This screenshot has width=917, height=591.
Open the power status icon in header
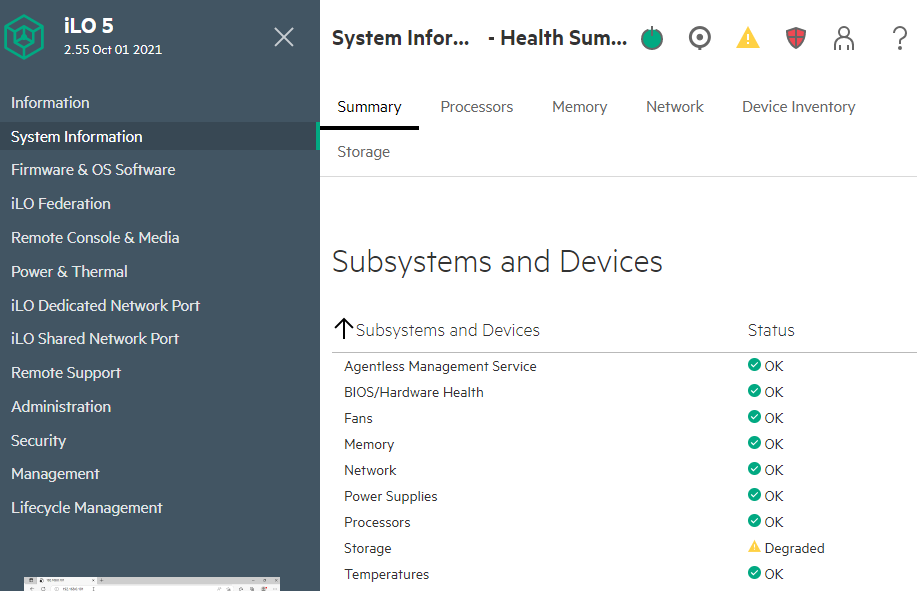[651, 38]
